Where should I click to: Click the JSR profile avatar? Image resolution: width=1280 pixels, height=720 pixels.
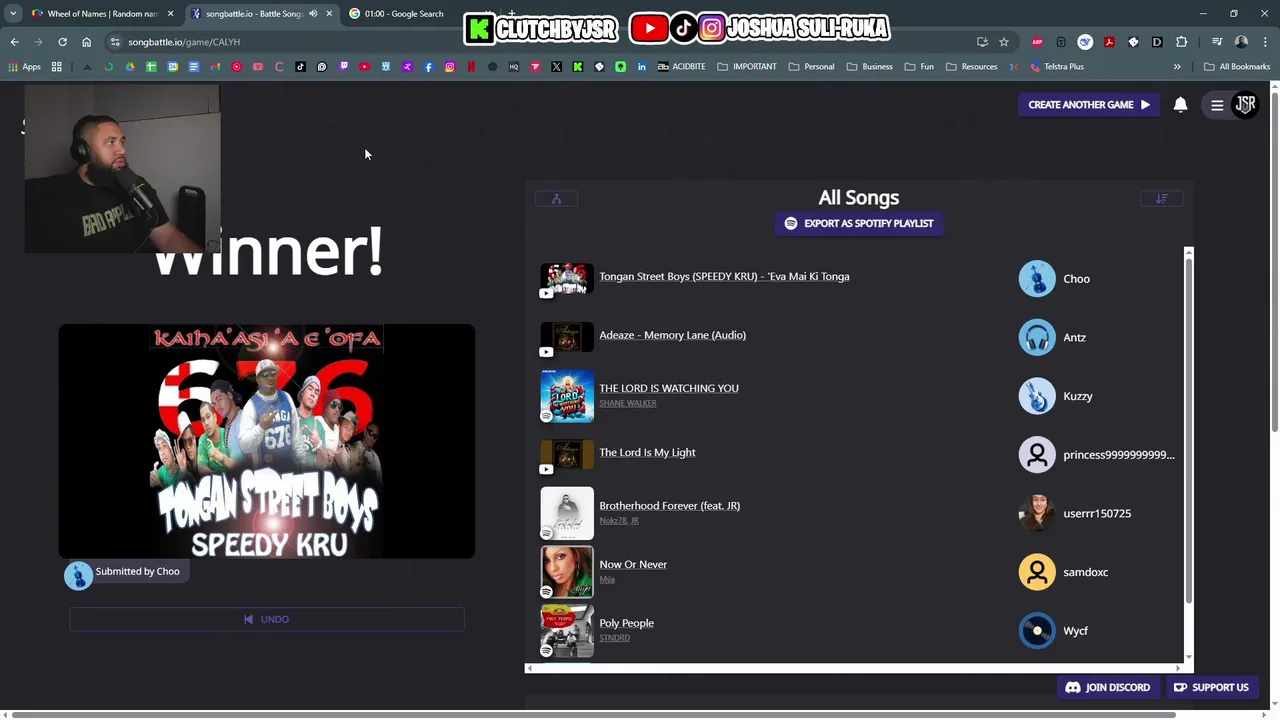1245,104
